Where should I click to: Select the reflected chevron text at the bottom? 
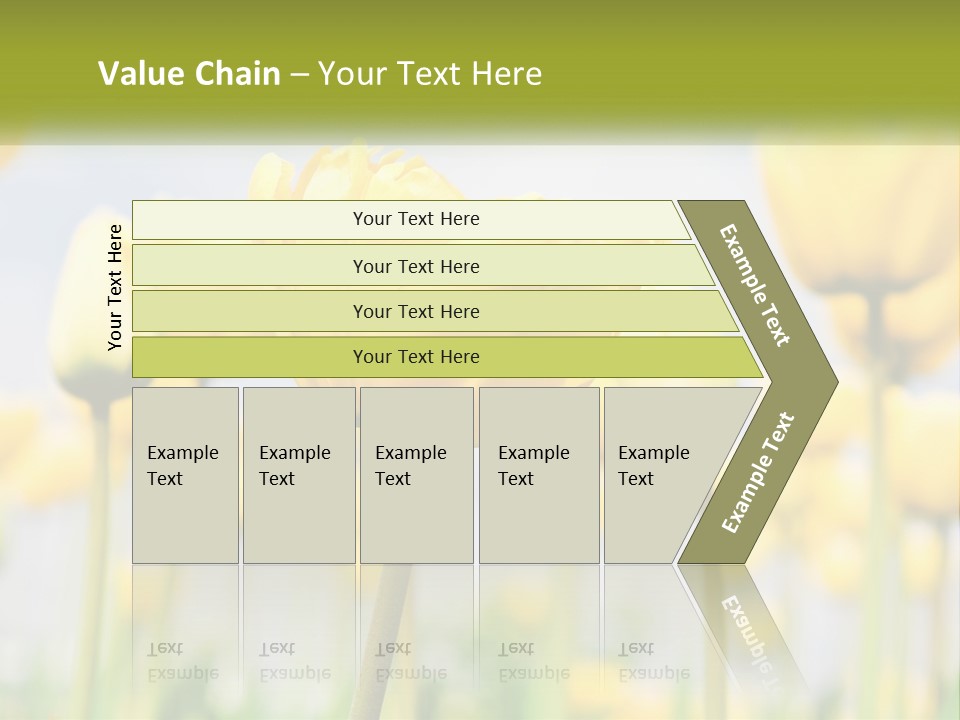pyautogui.click(x=750, y=632)
